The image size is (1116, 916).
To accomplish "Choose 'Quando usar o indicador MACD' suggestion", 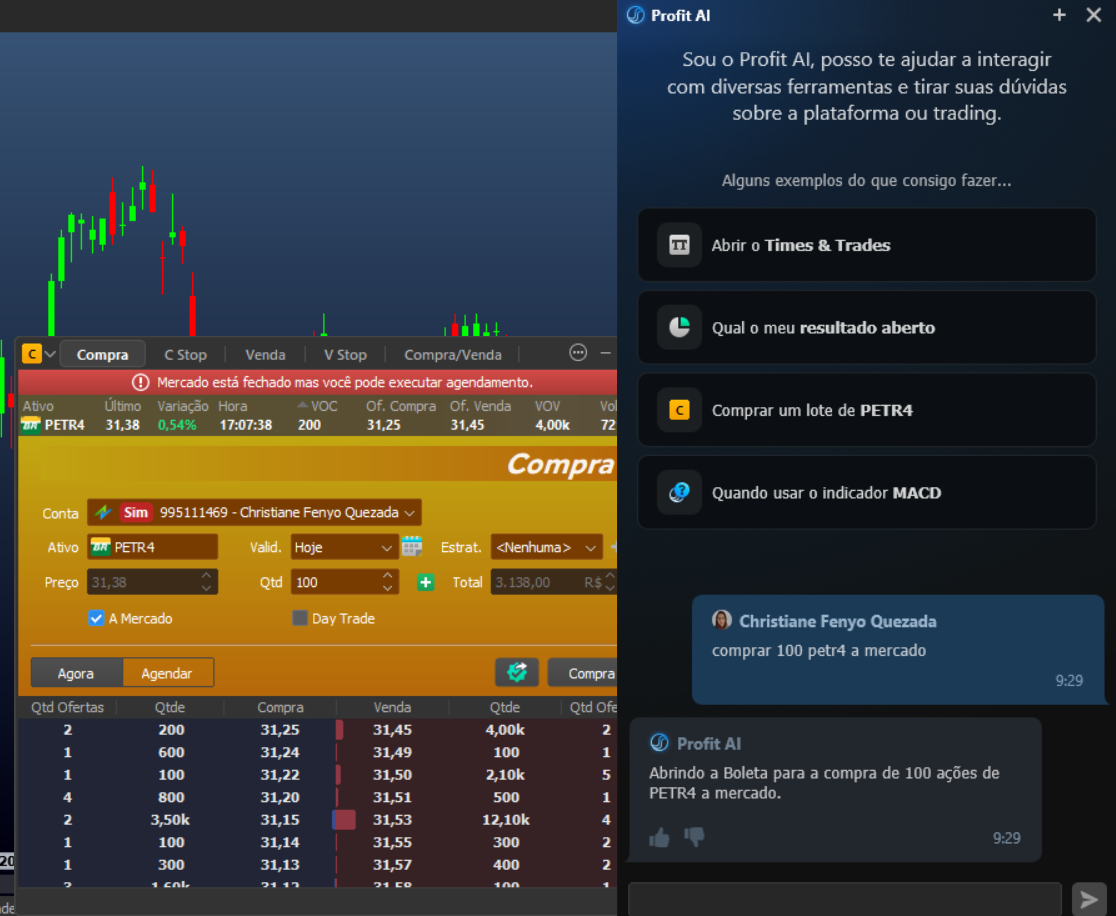I will [x=866, y=493].
